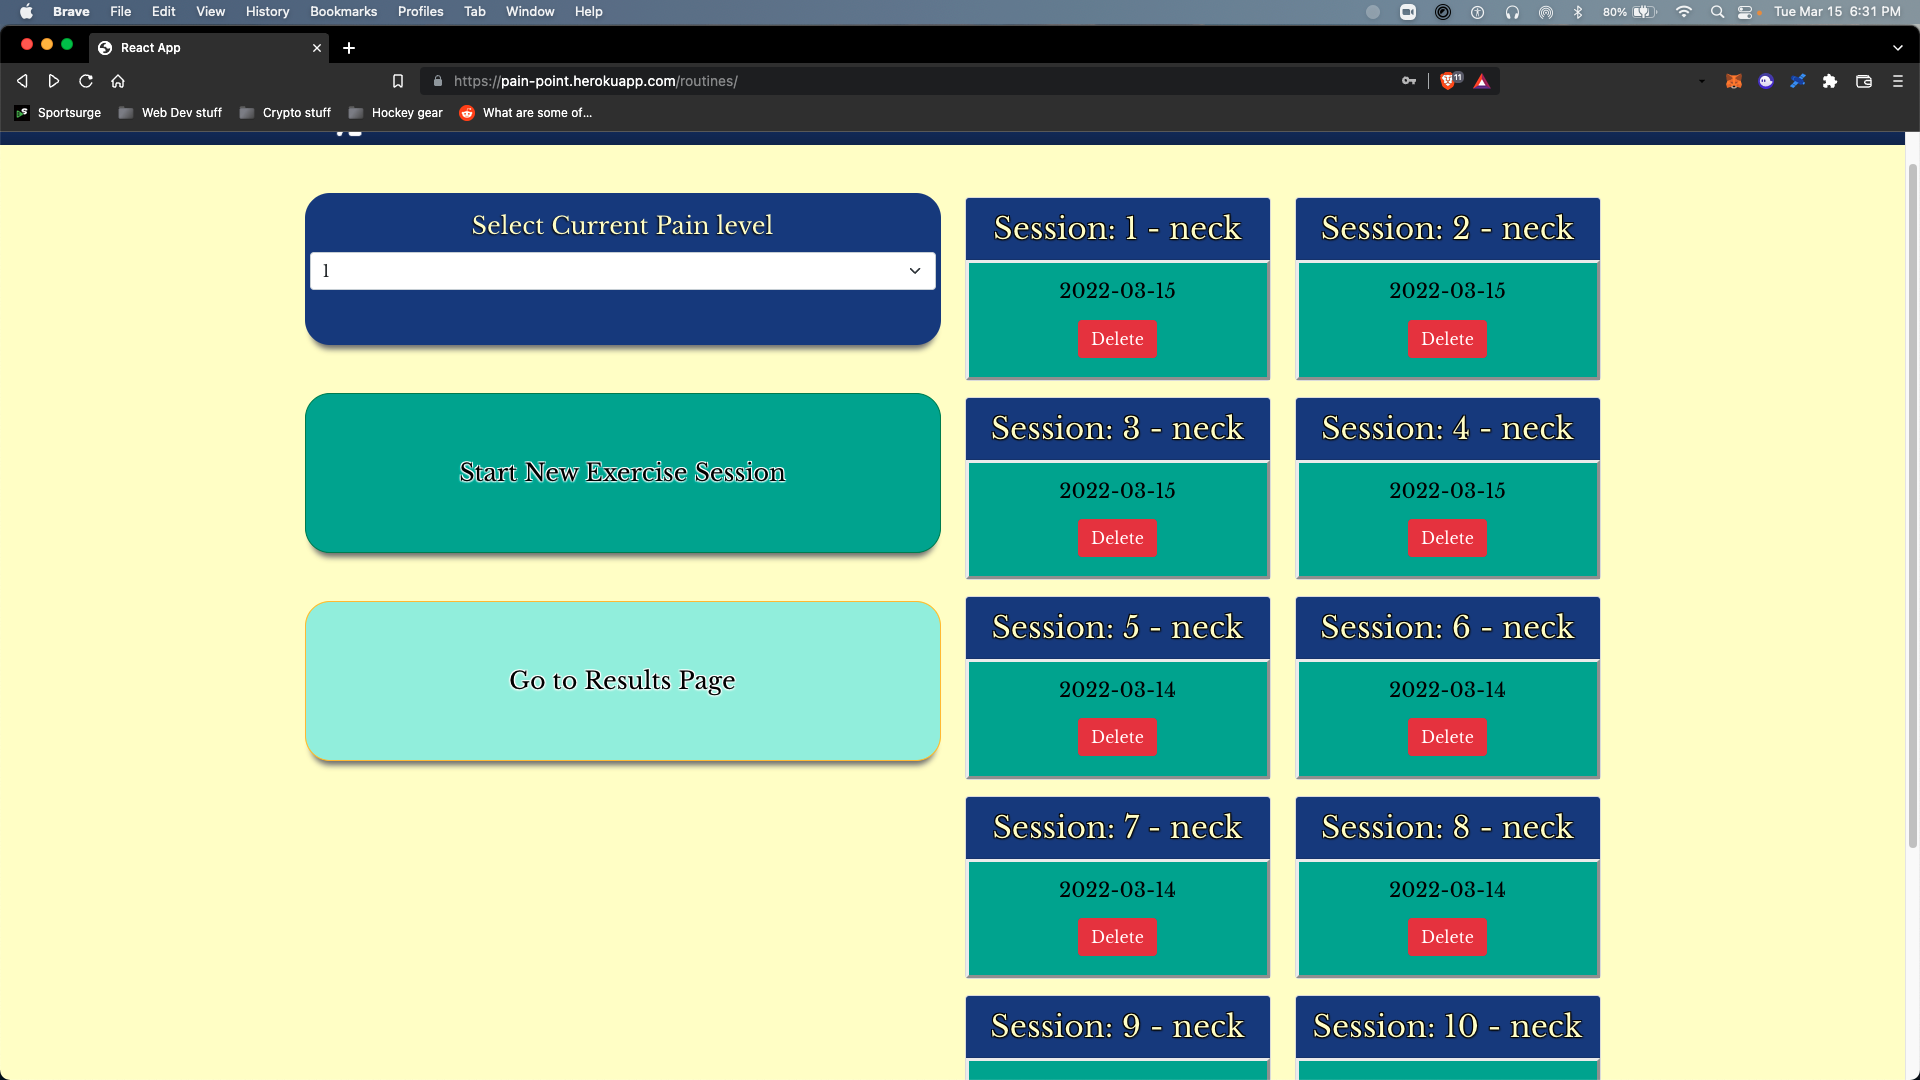
Task: Open the Bookmarks menu
Action: (343, 11)
